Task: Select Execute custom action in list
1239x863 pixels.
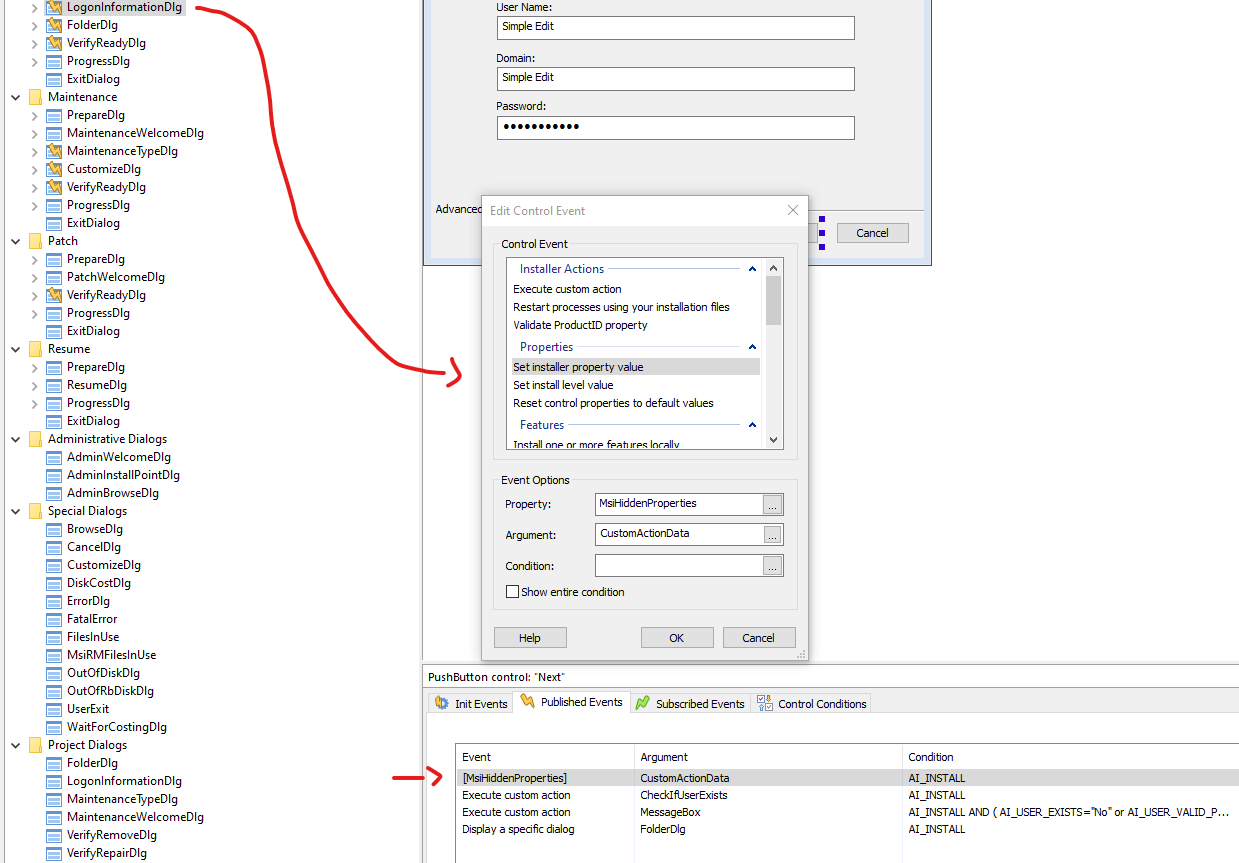Action: (567, 289)
